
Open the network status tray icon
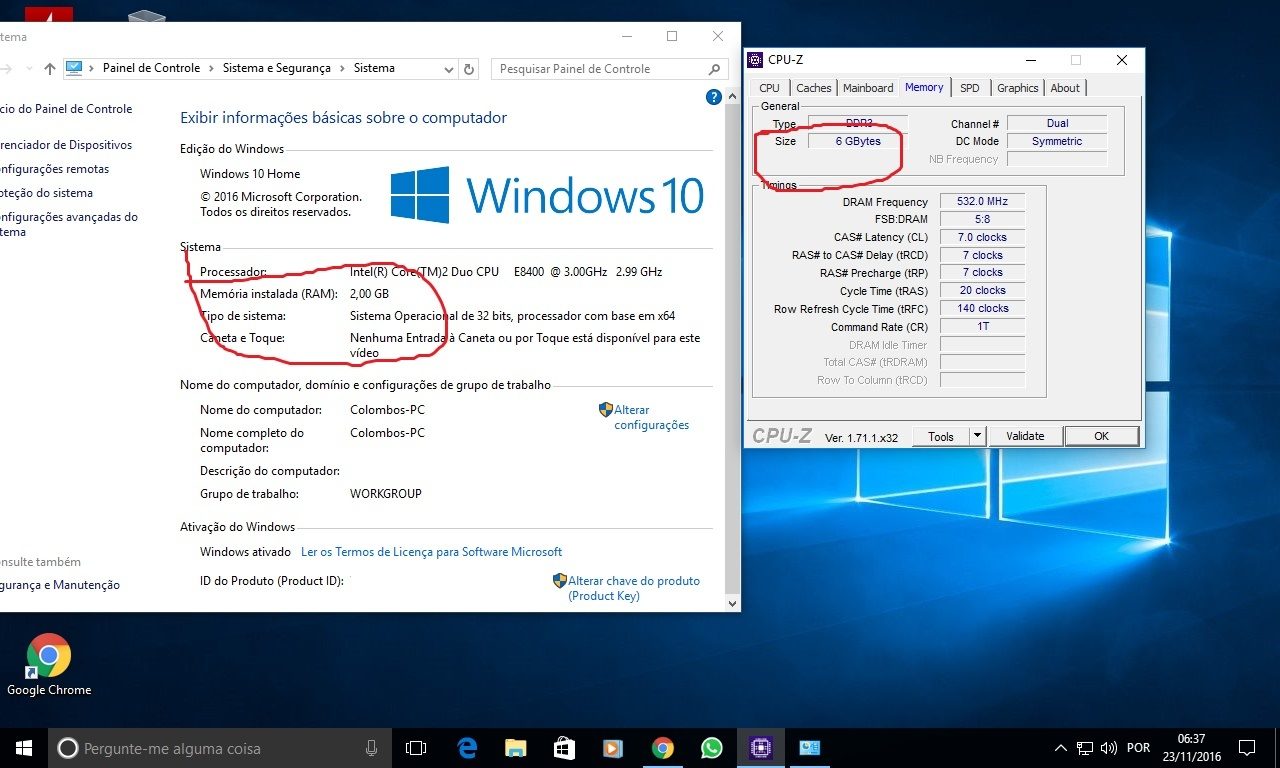tap(1085, 748)
